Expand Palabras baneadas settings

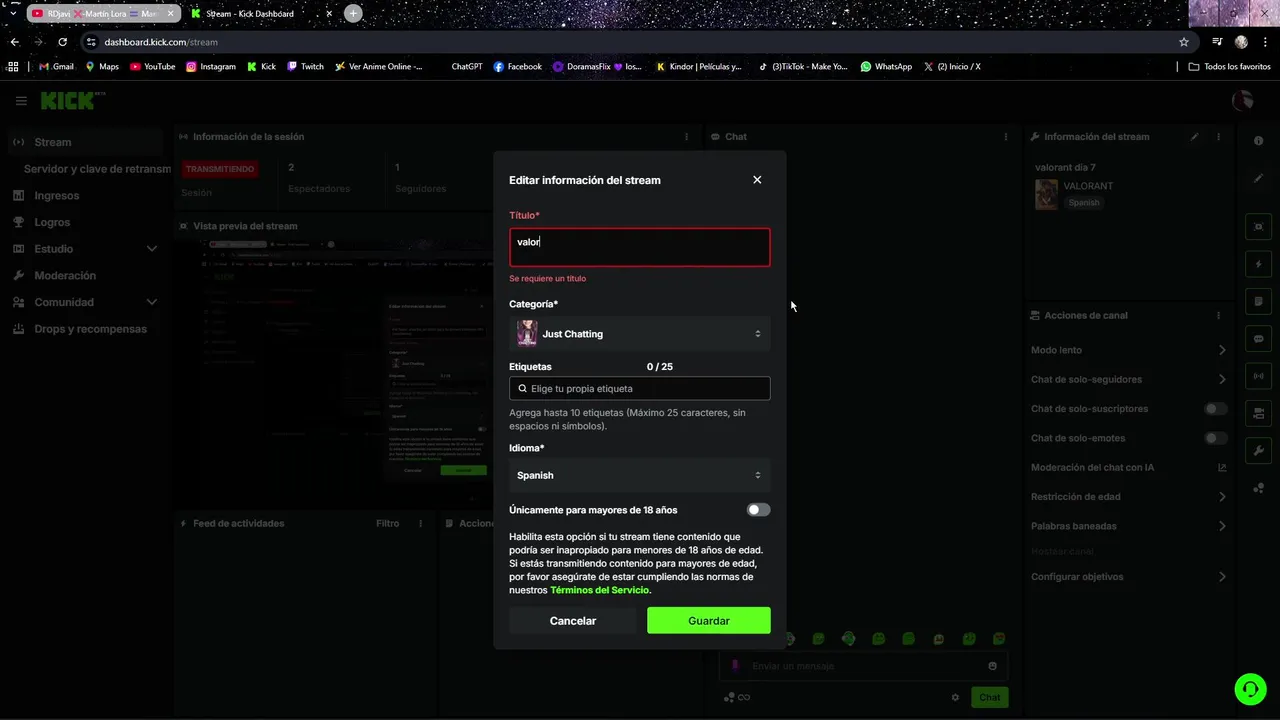[x=1222, y=526]
